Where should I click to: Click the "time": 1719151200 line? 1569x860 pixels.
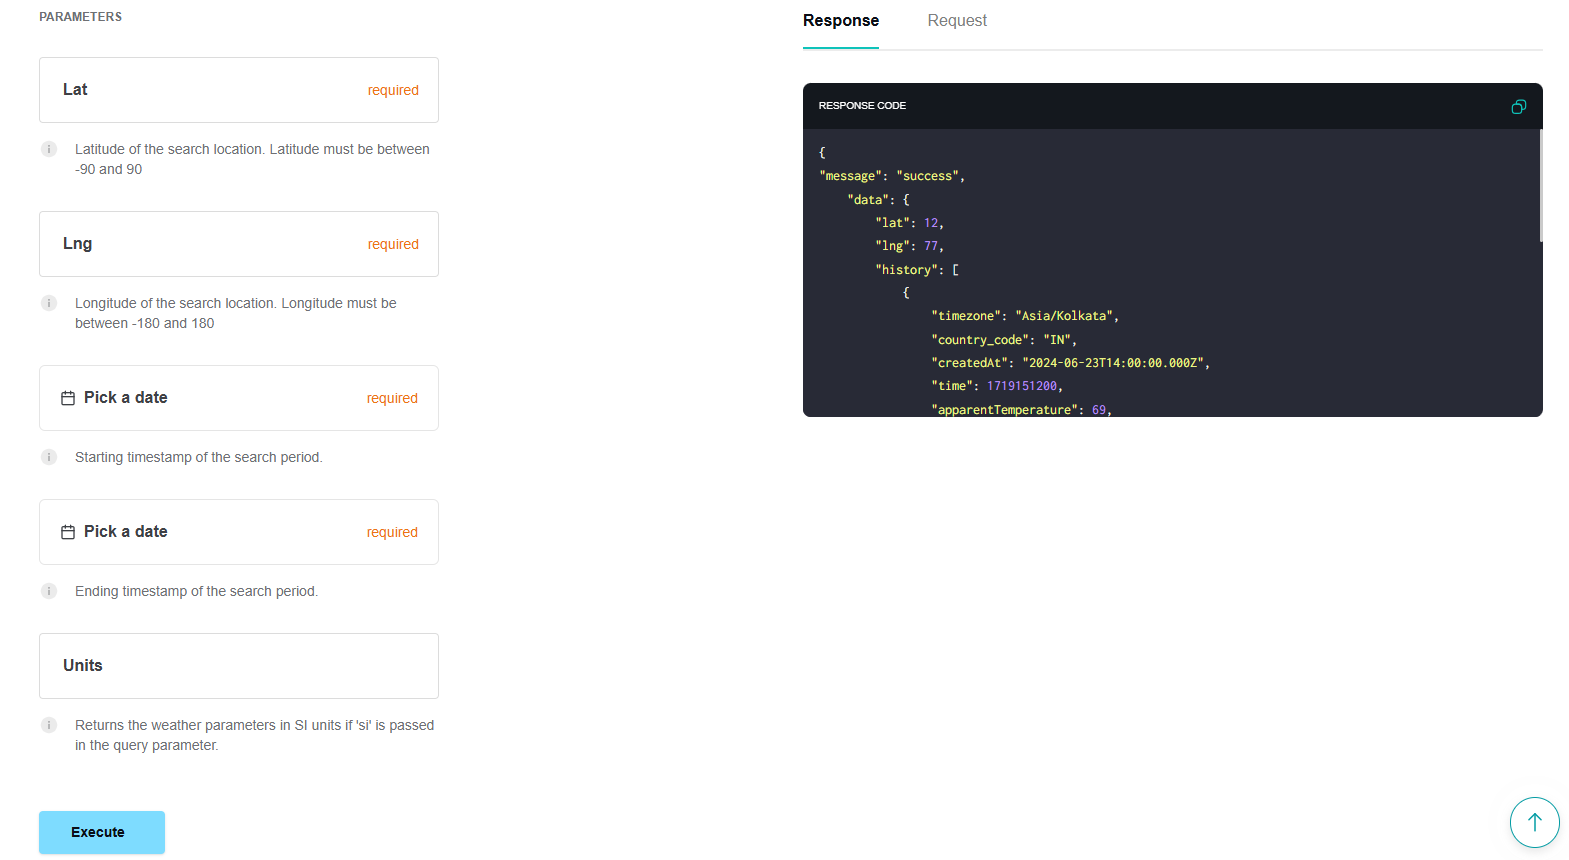tap(997, 386)
